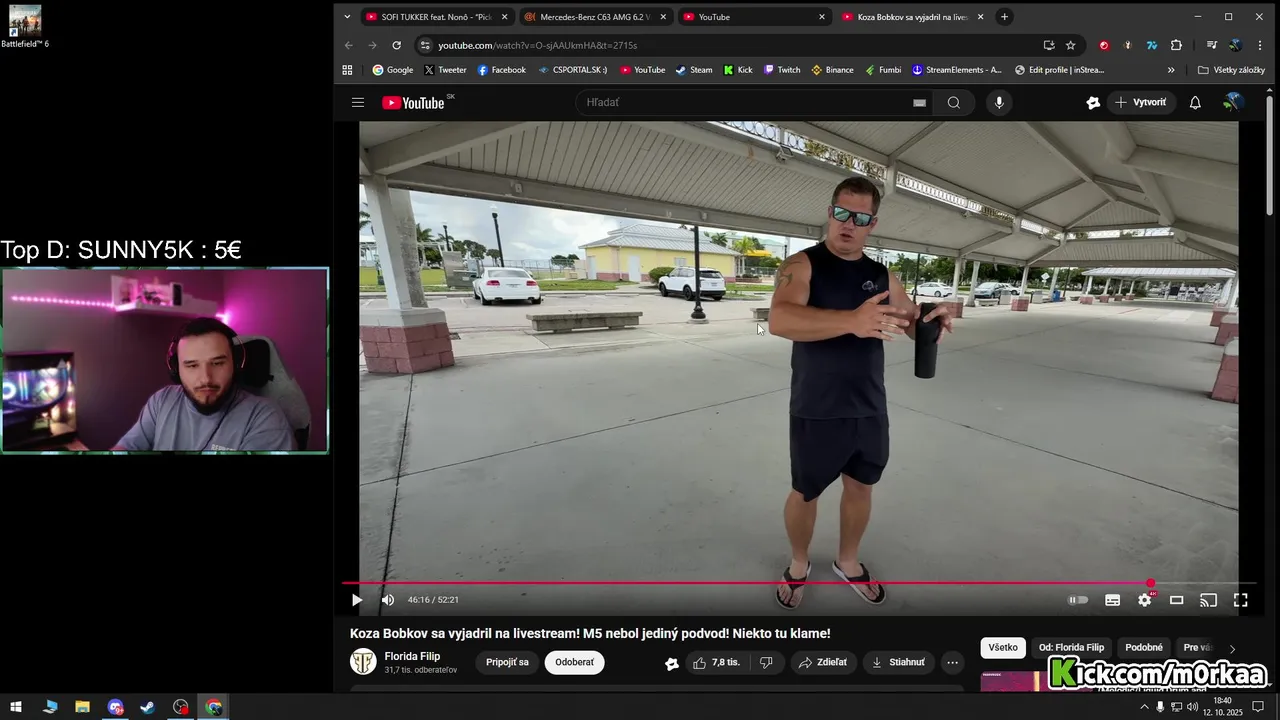This screenshot has height=720, width=1280.
Task: Open the apps grid in the bookmarks bar
Action: [x=347, y=70]
